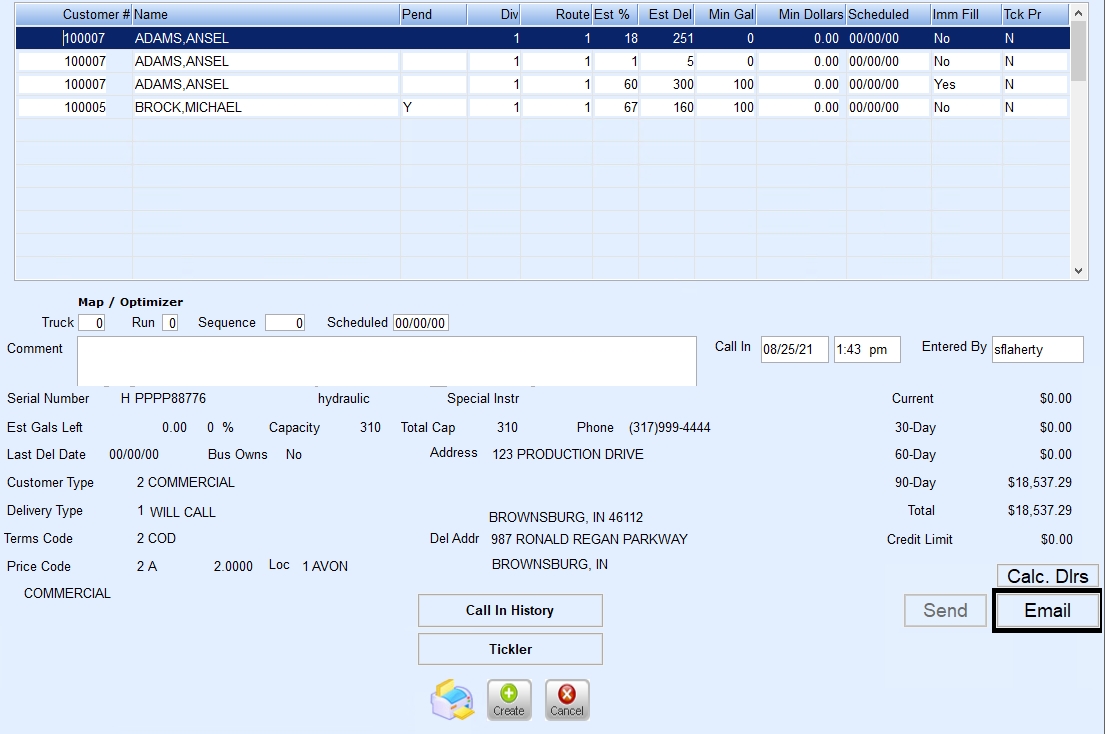The width and height of the screenshot is (1105, 734).
Task: Click the Div column header
Action: pos(494,14)
